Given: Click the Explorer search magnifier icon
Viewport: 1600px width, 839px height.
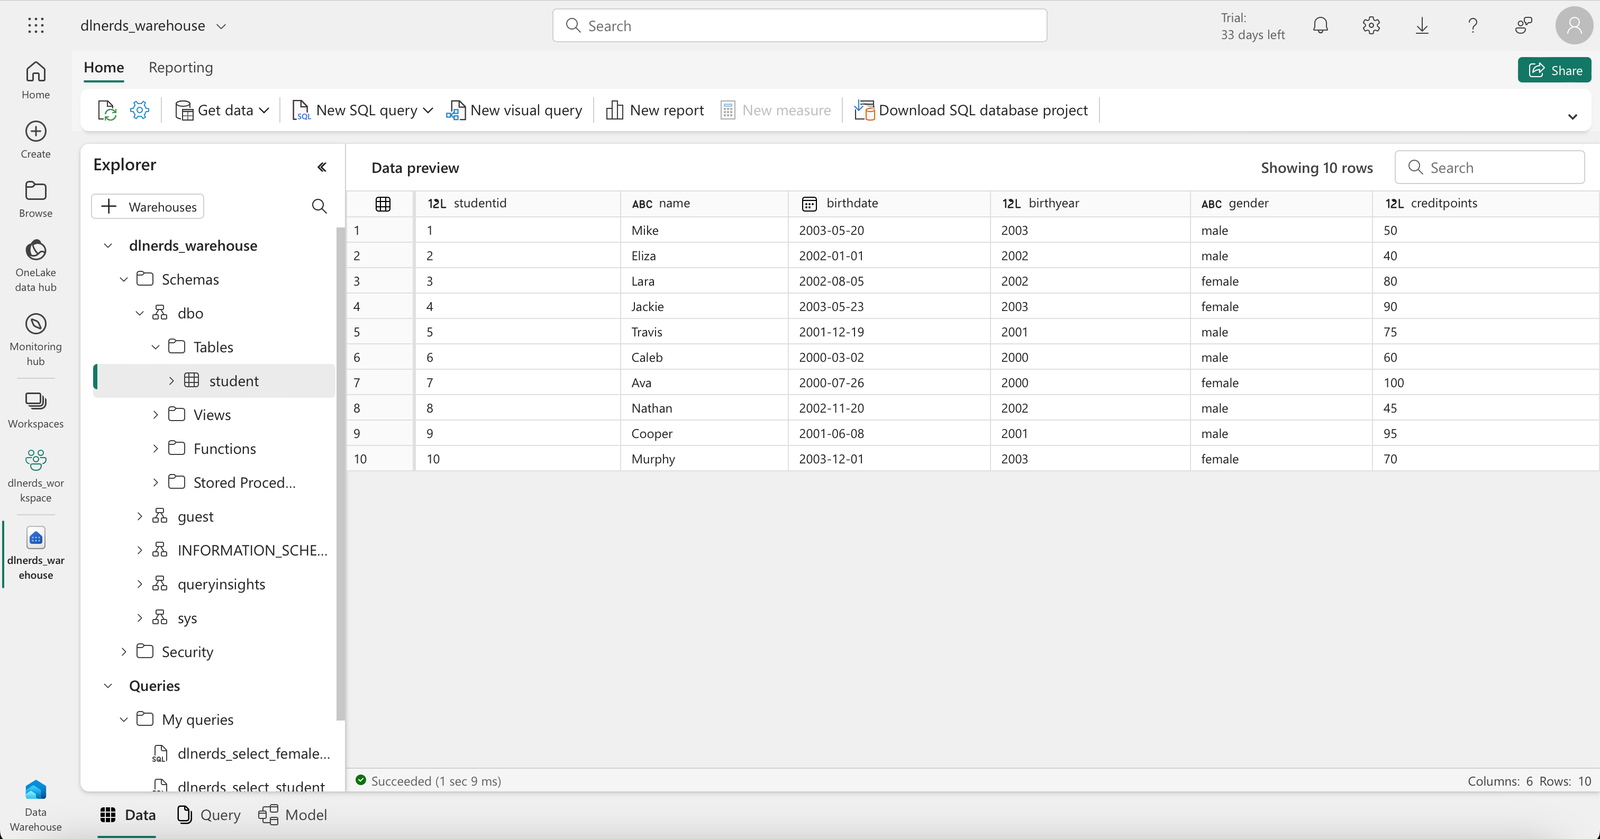Looking at the screenshot, I should (x=319, y=206).
